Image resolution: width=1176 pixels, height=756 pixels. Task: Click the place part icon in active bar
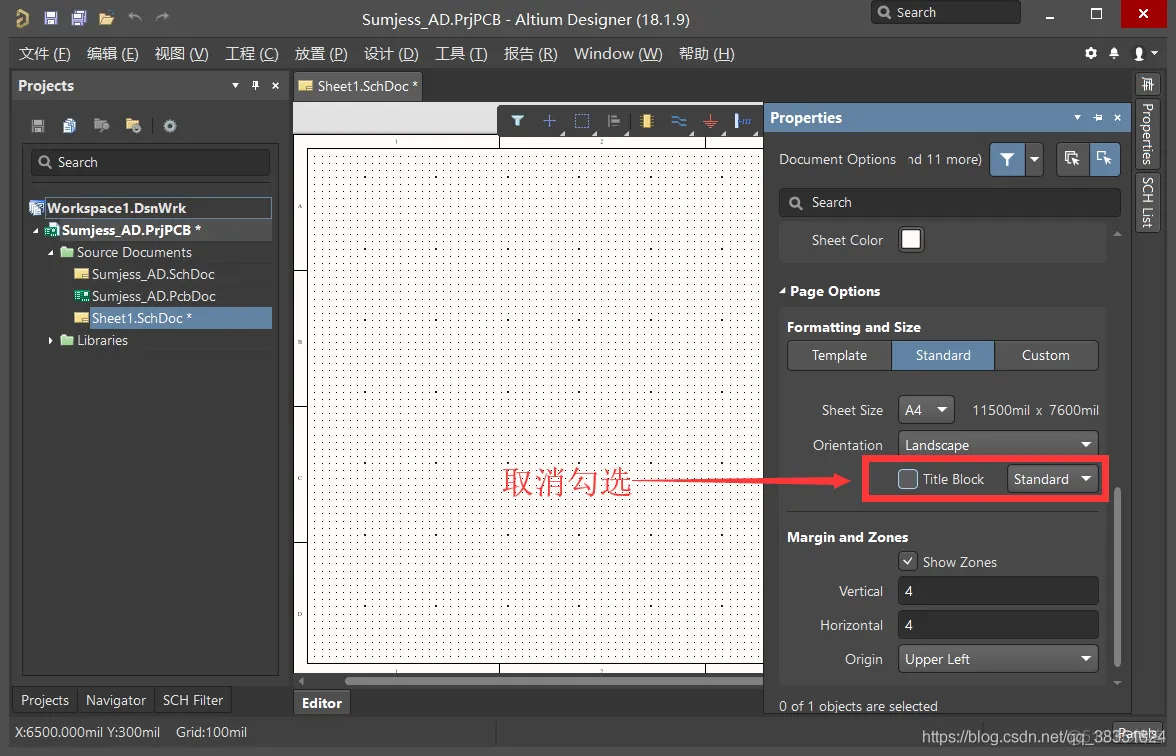[646, 121]
